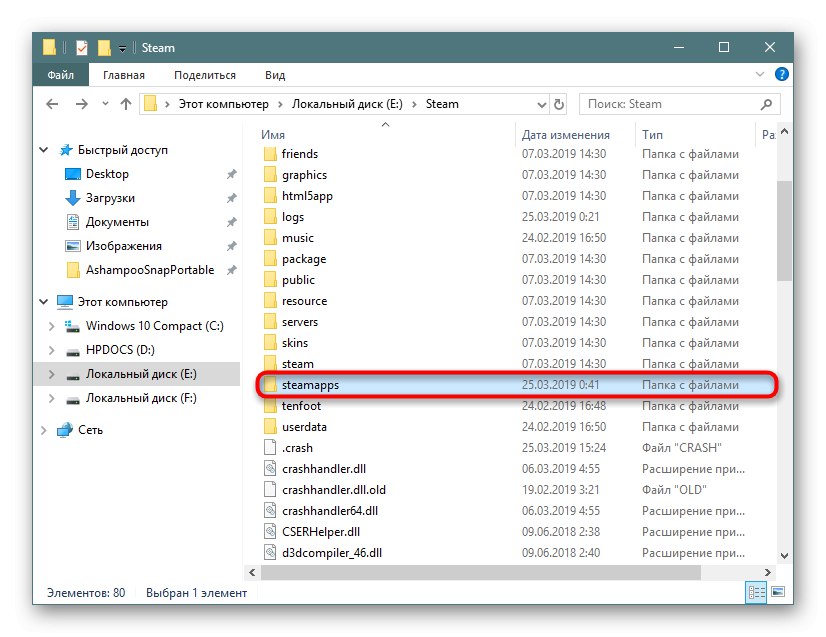Click the Steam breadcrumb segment
Image resolution: width=826 pixels, height=637 pixels.
442,104
